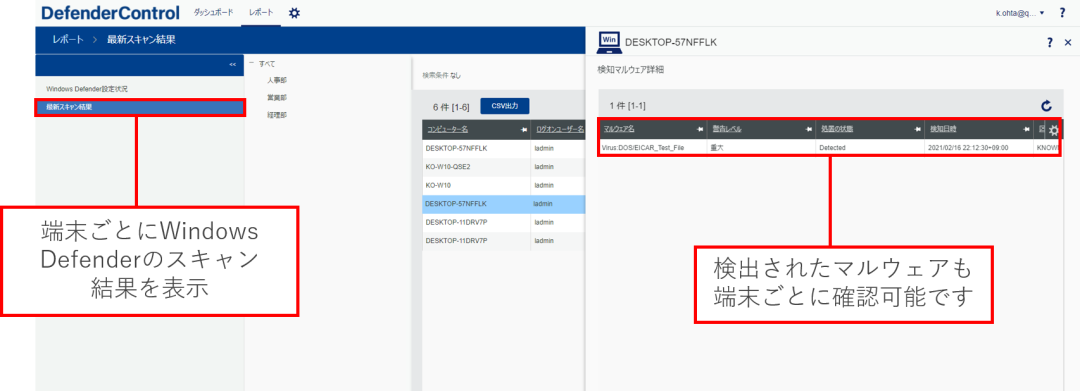
Task: Switch to the レポート tab
Action: 261,12
